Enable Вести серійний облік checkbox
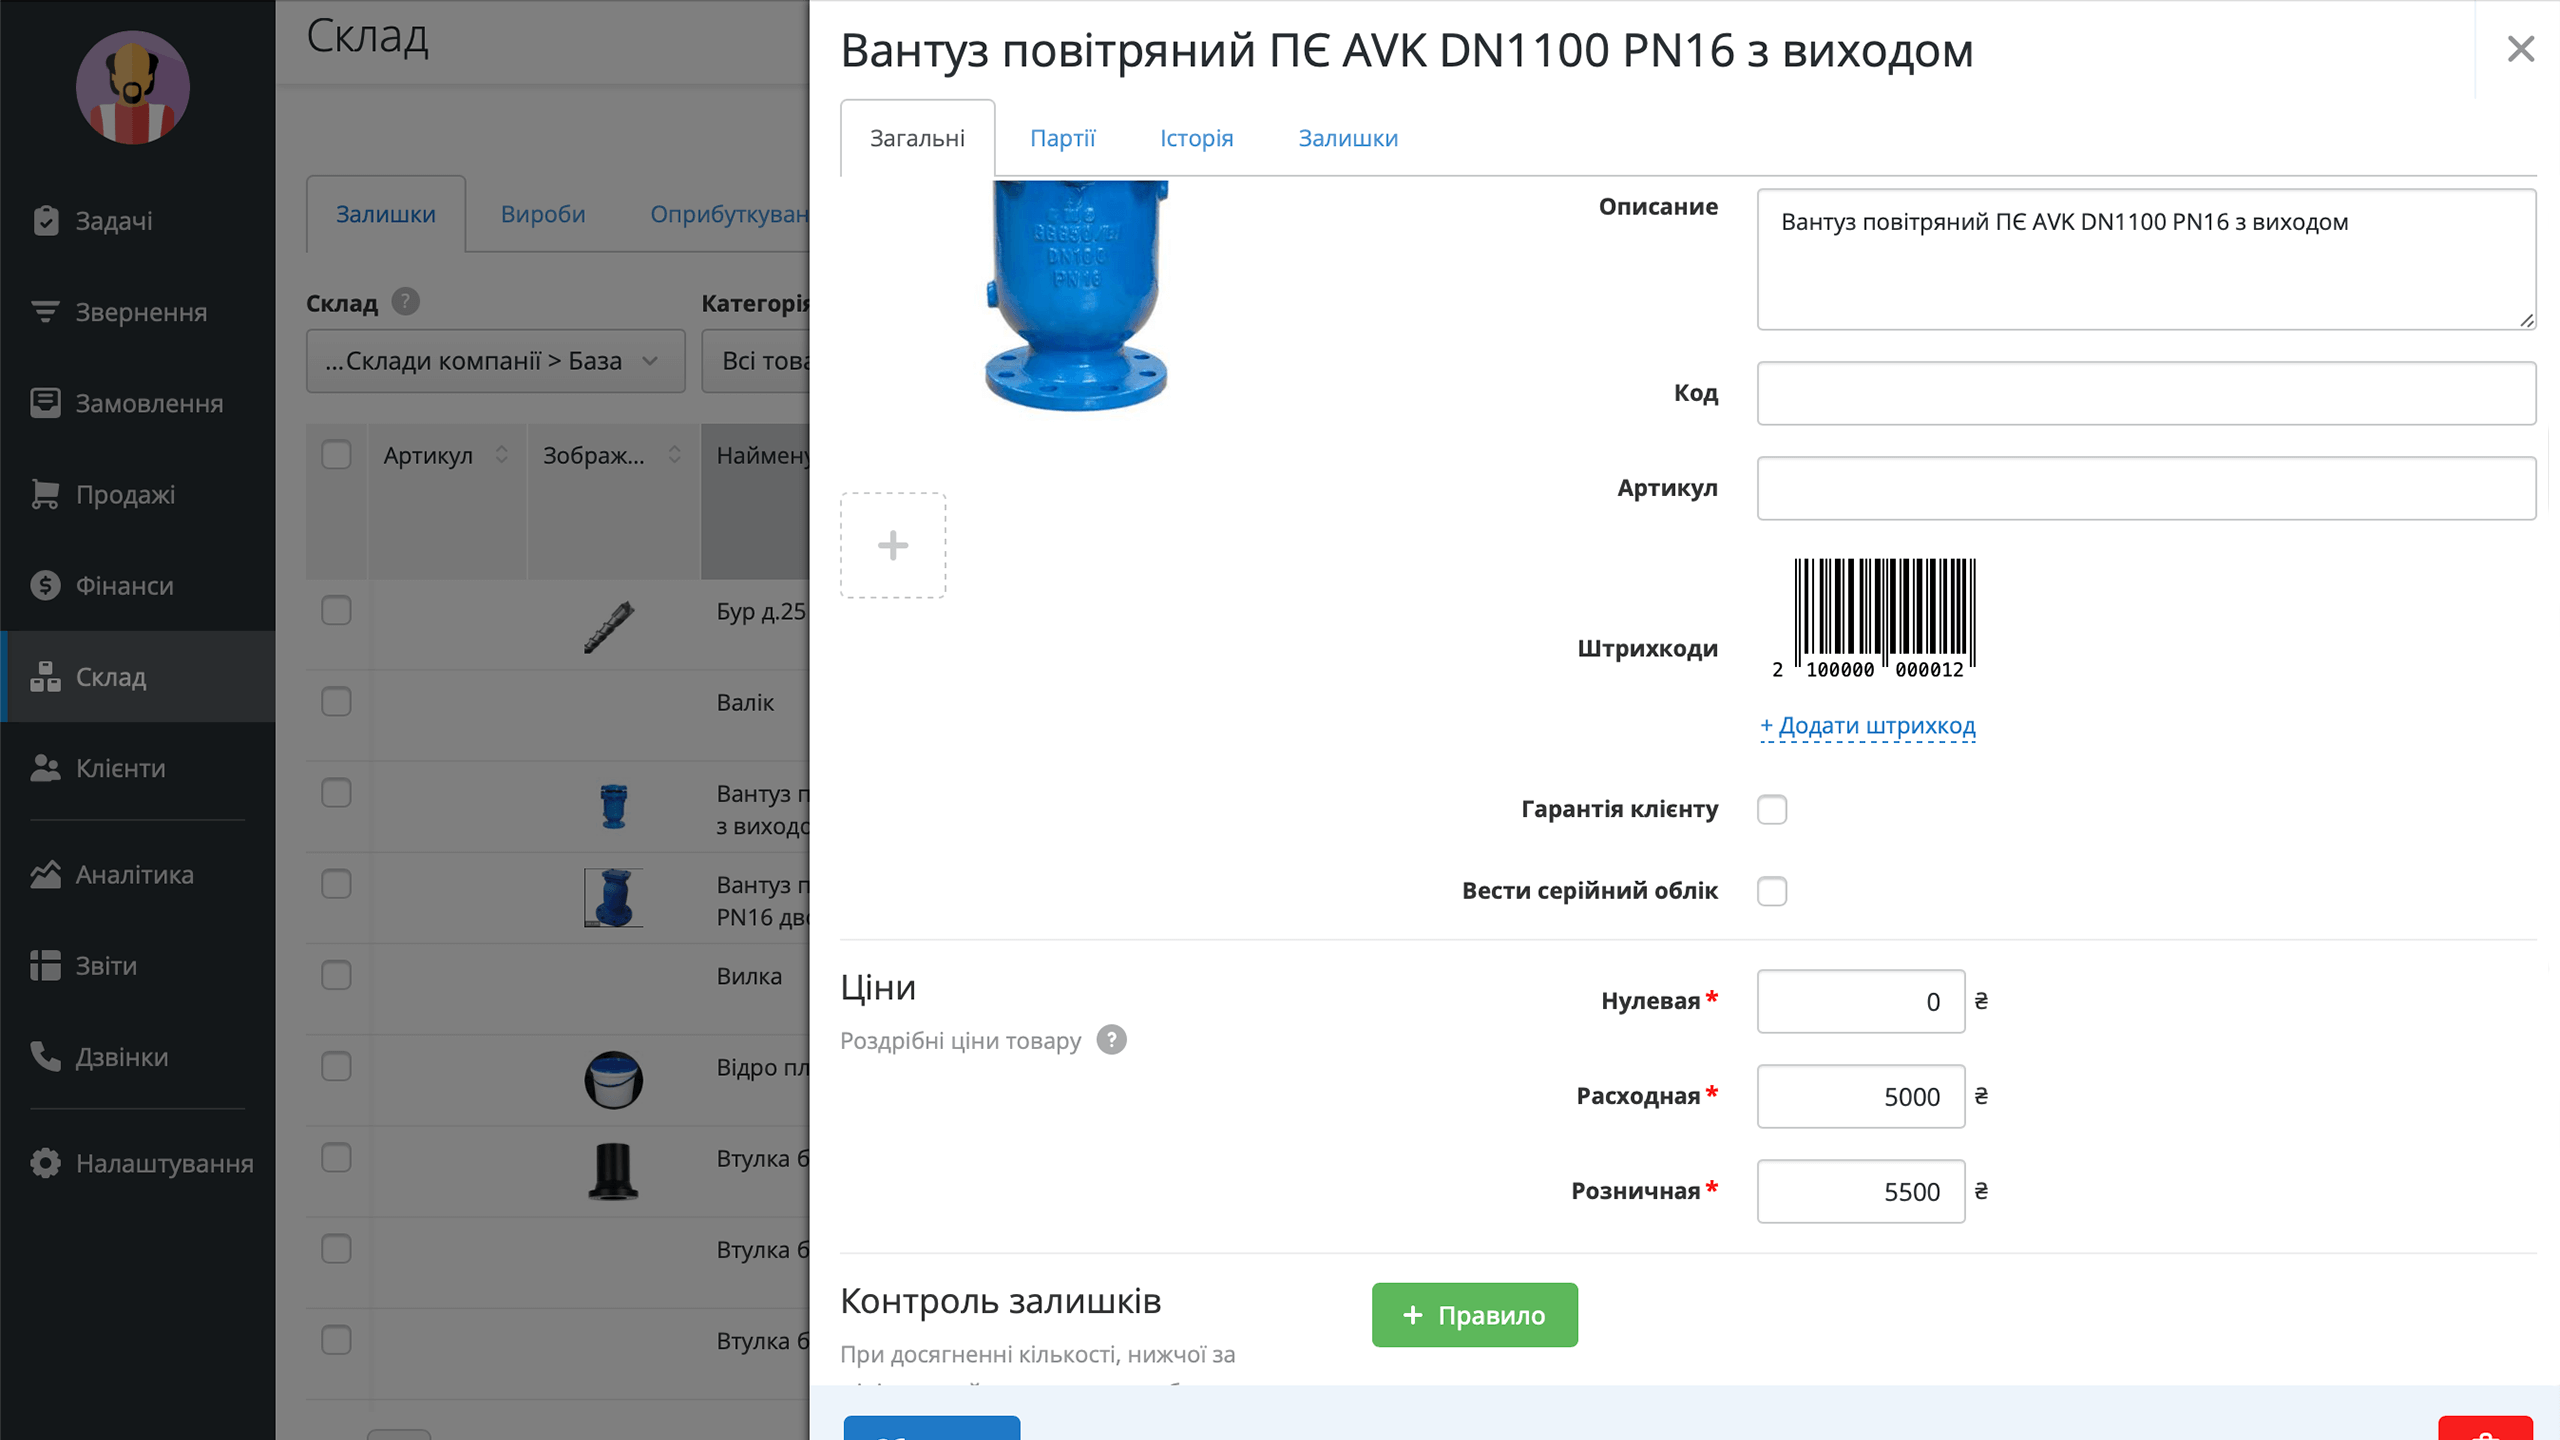2560x1440 pixels. (1772, 891)
